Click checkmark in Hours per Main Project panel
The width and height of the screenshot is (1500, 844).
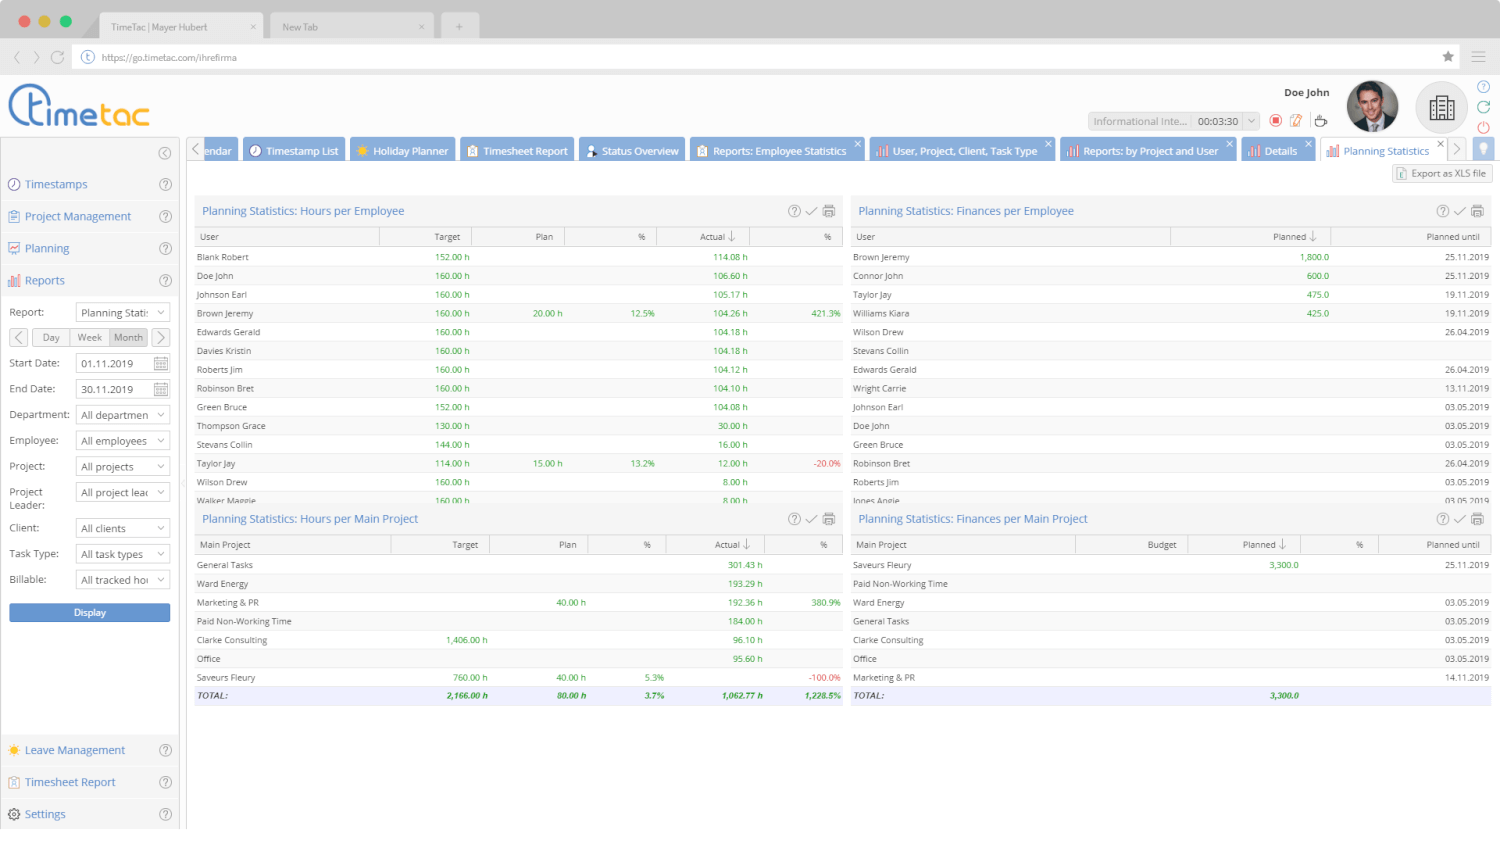coord(812,519)
